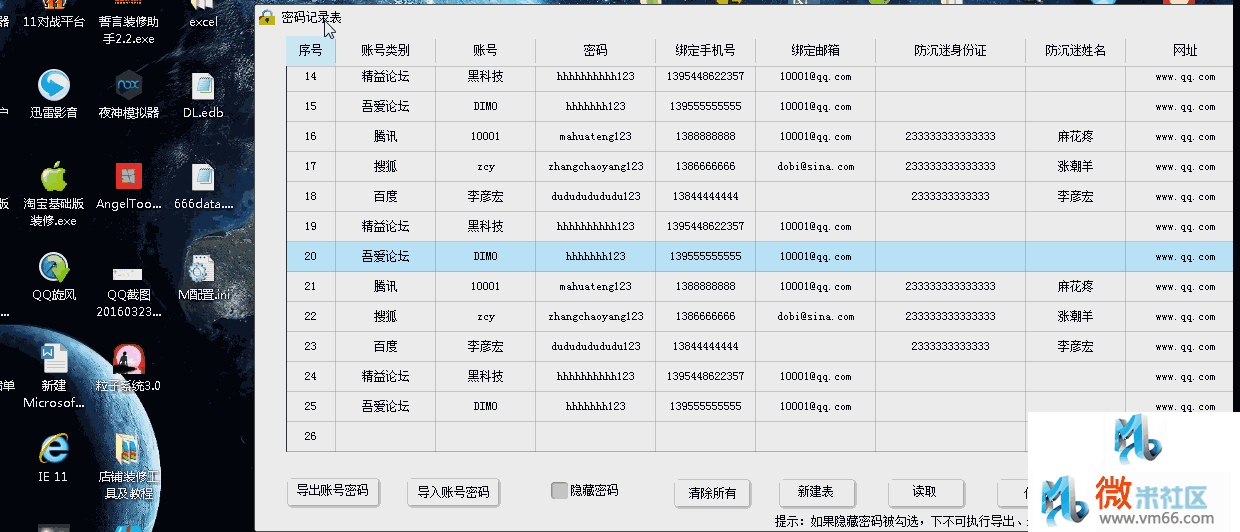Select account zcy in row 17
This screenshot has height=532, width=1240.
coord(485,167)
